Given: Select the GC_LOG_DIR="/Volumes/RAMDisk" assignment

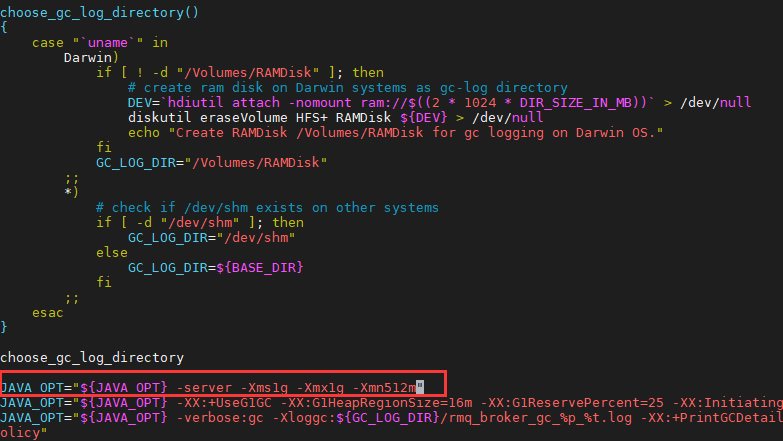Looking at the screenshot, I should 212,162.
